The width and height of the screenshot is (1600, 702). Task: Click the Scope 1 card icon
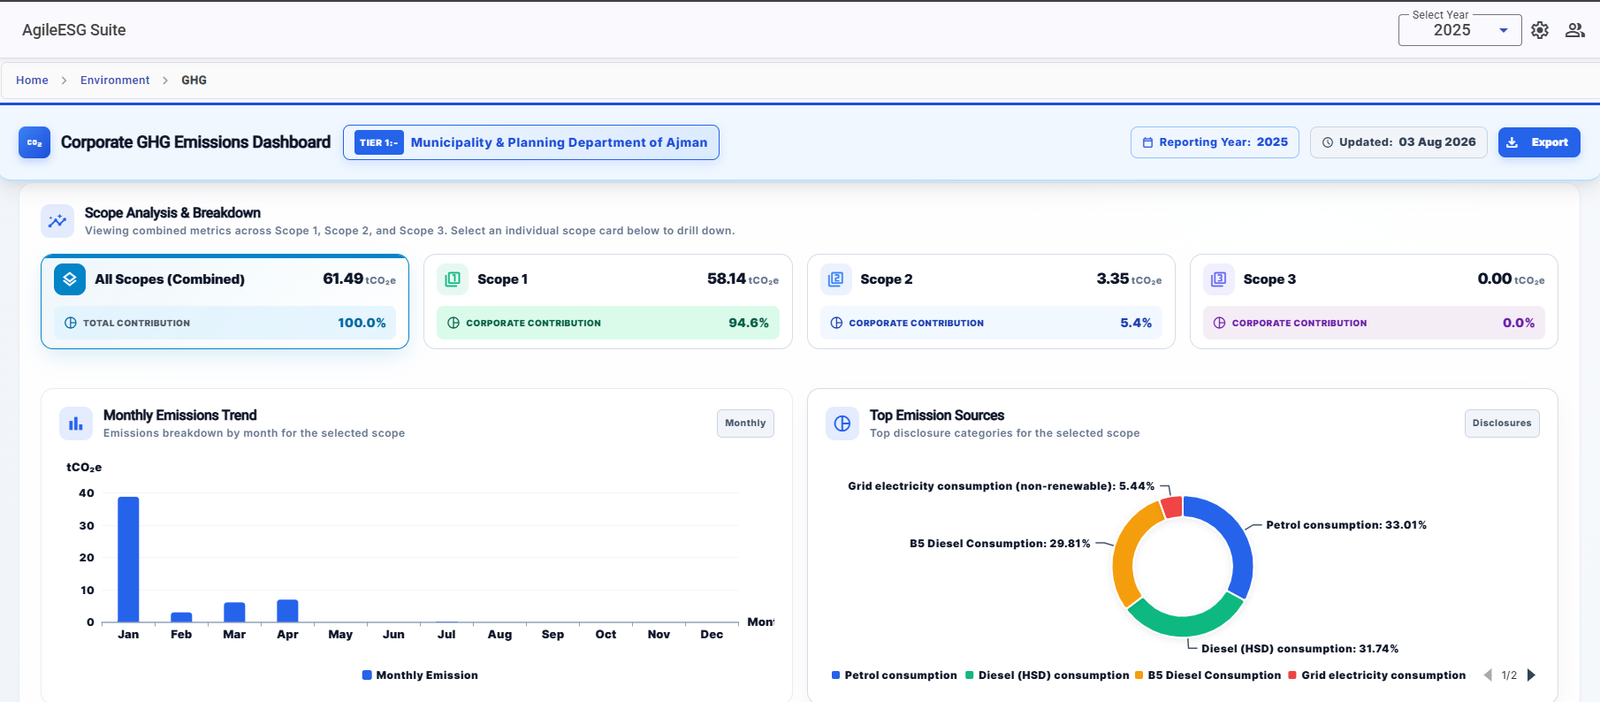point(453,279)
